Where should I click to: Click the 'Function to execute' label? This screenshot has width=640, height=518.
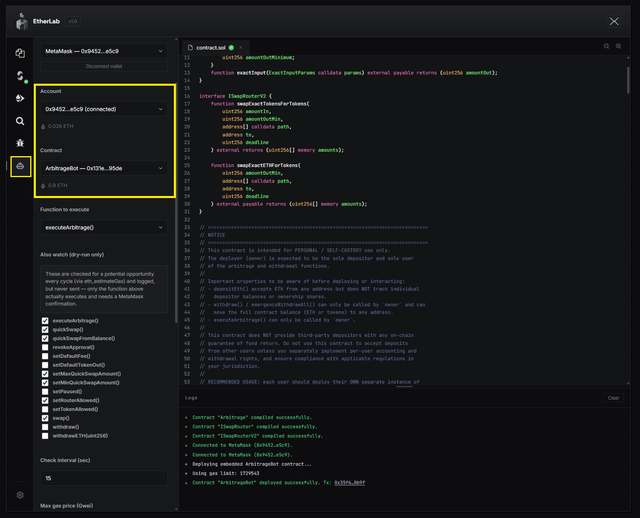point(64,210)
